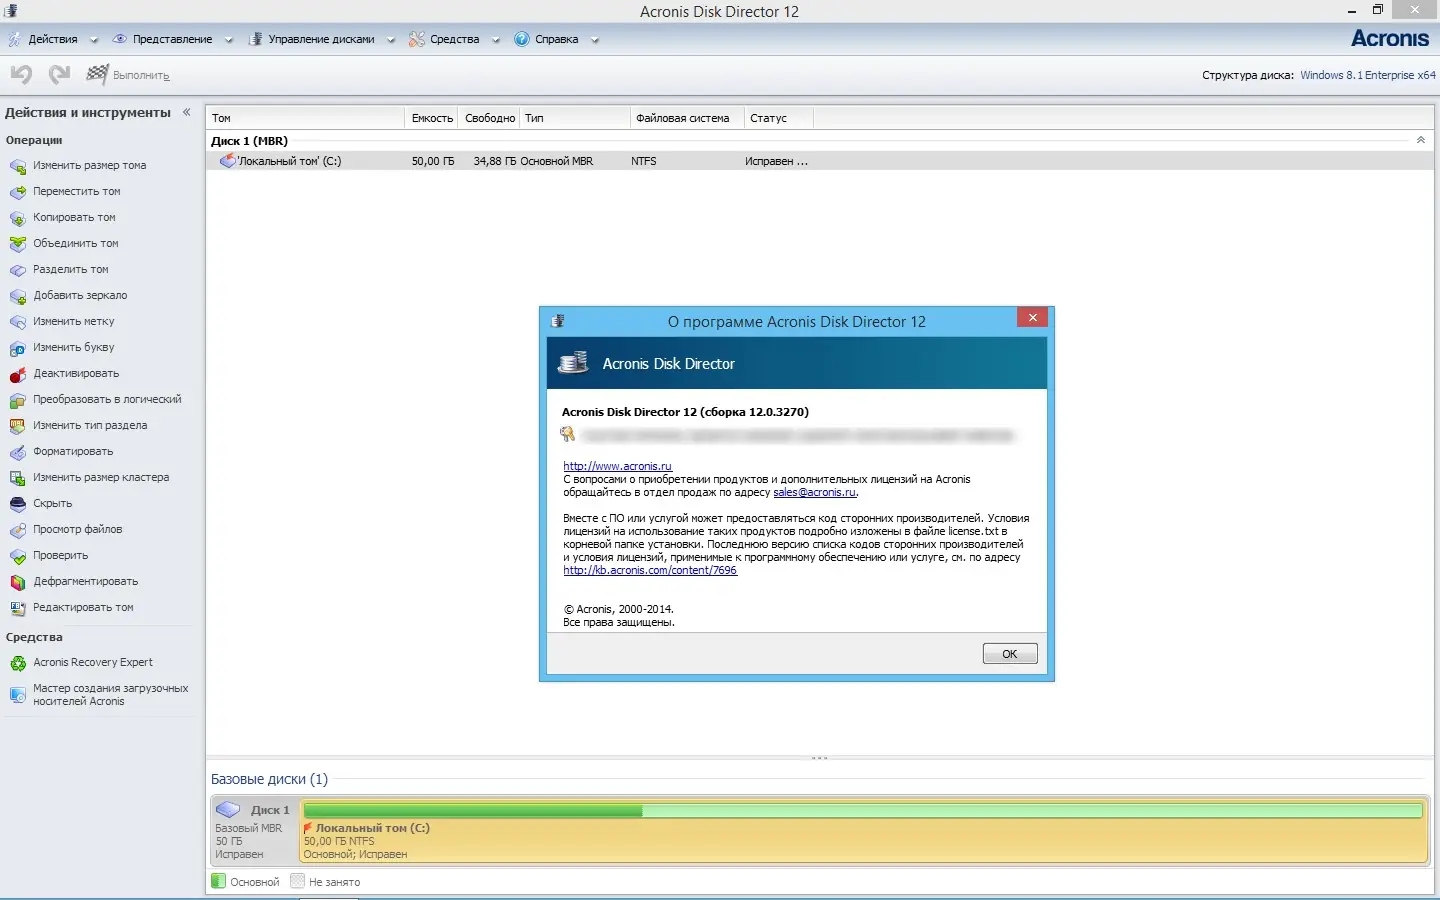
Task: Collapse the 'Диск 1 (MBR)' group in the volume list
Action: (x=1421, y=140)
